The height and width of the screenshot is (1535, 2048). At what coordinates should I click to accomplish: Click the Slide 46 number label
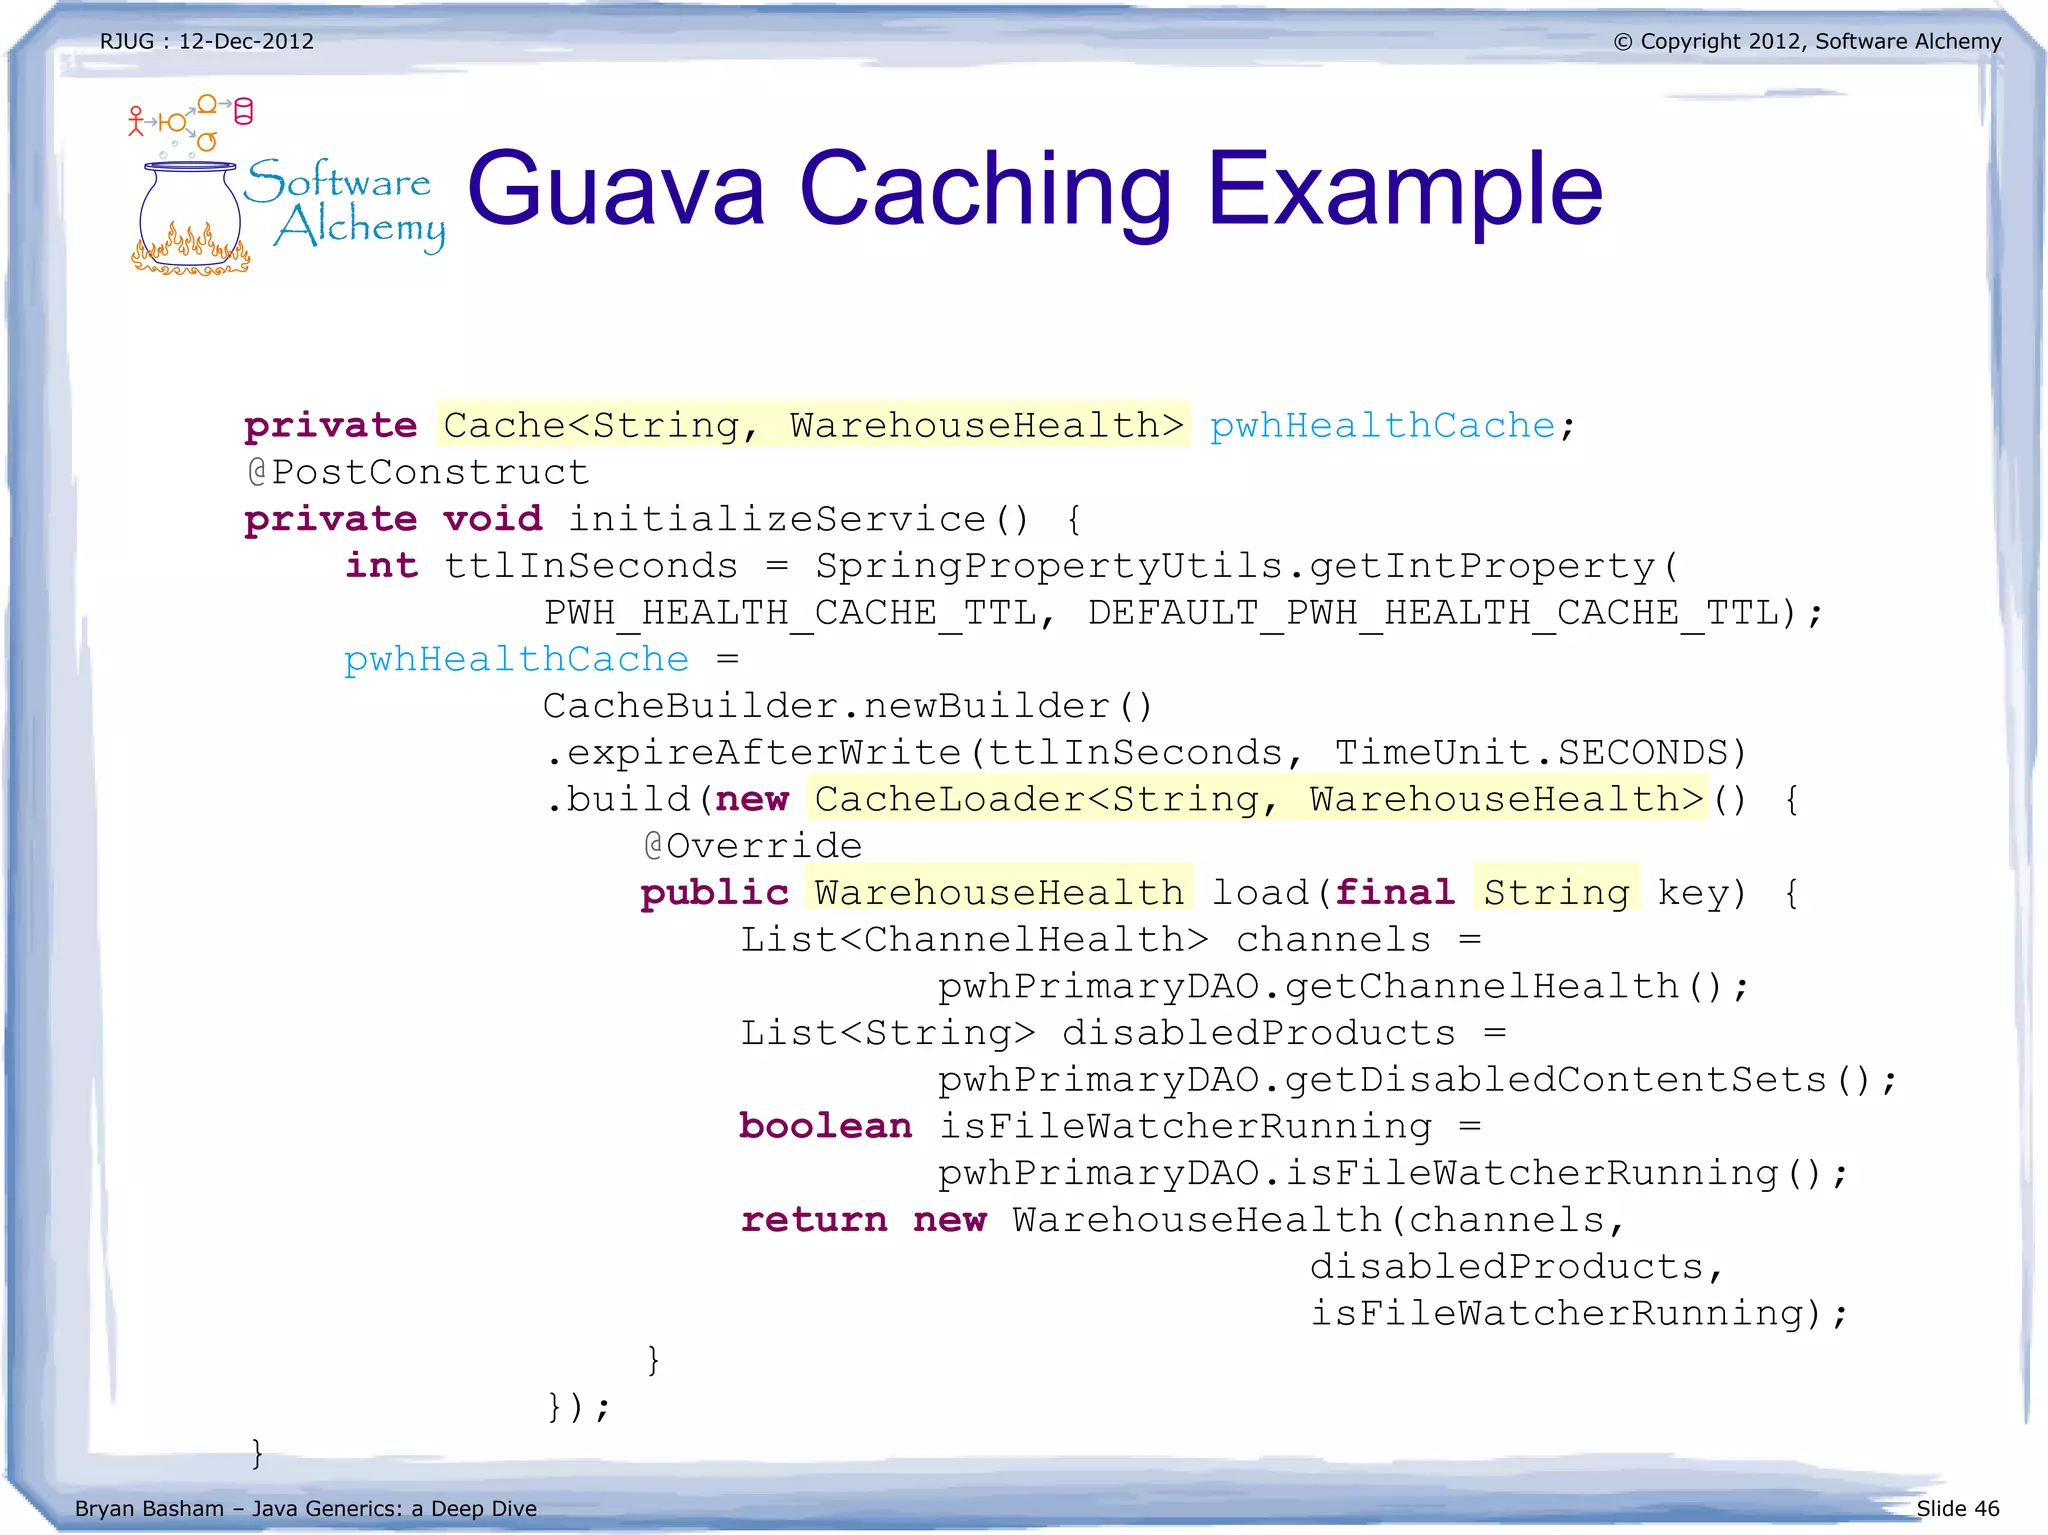coord(1957,1508)
